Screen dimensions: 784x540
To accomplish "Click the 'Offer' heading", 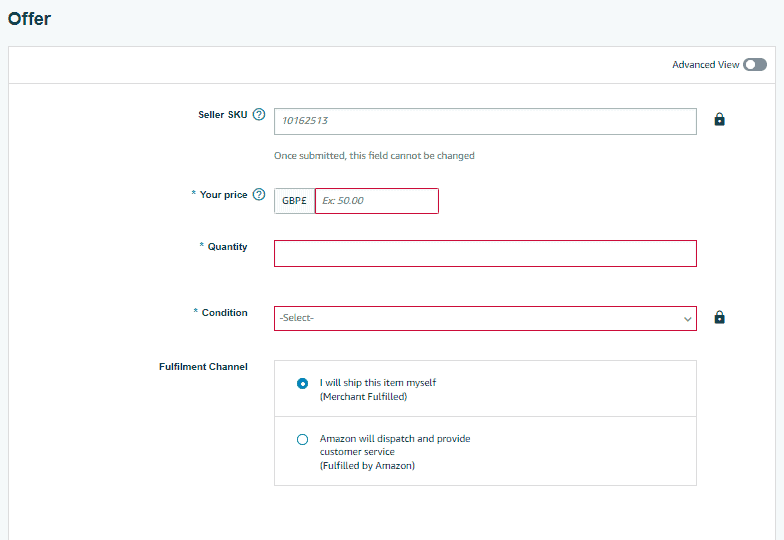I will (x=29, y=19).
